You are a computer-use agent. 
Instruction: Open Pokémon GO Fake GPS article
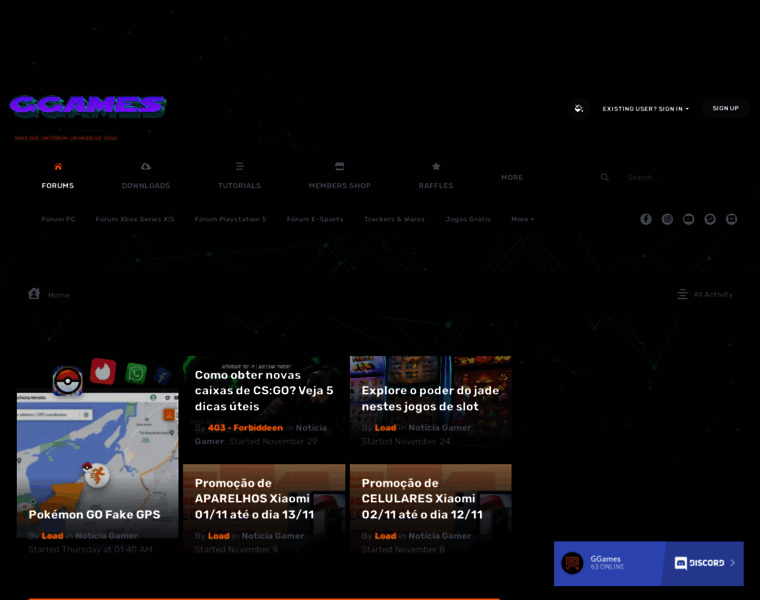click(94, 514)
